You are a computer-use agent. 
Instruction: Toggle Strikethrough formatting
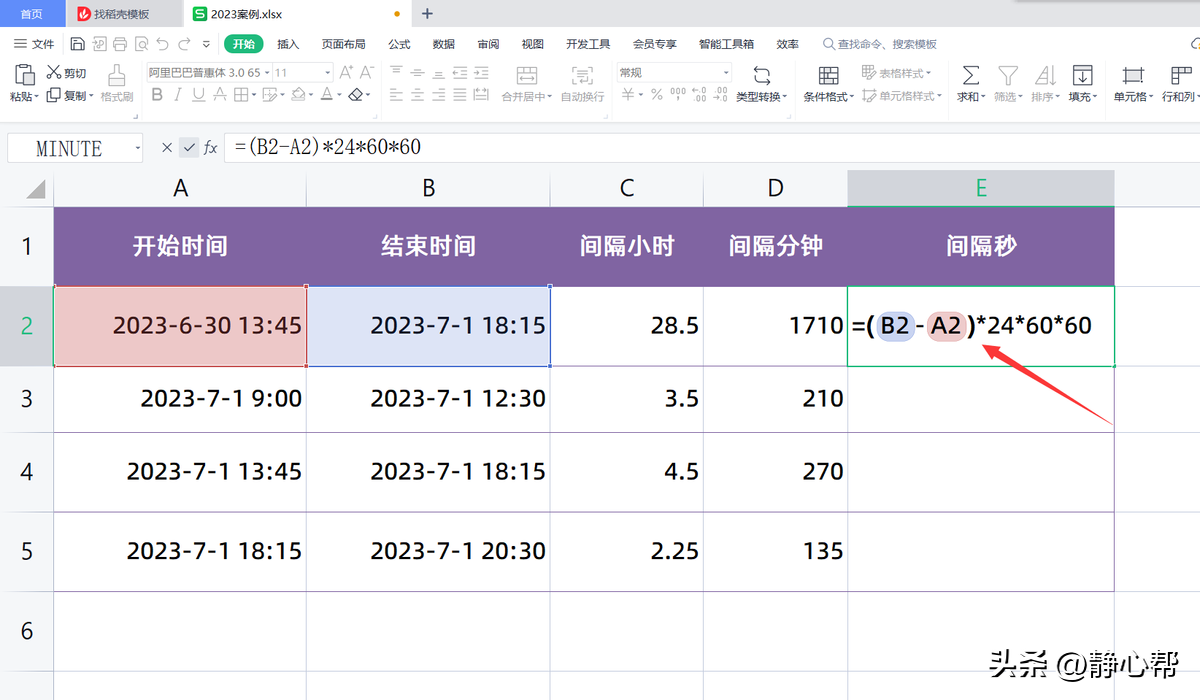pyautogui.click(x=220, y=95)
